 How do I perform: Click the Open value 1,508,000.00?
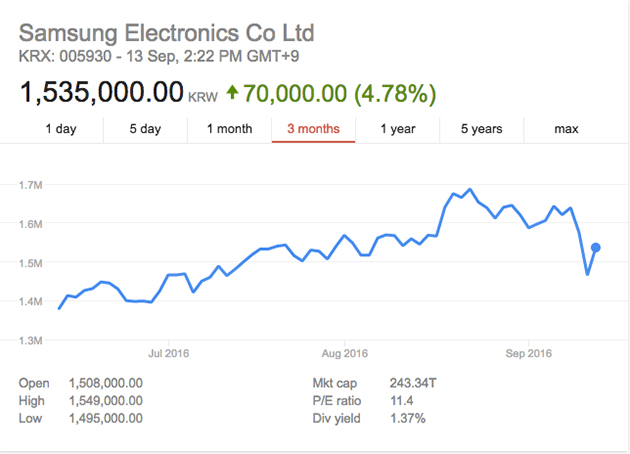point(105,382)
